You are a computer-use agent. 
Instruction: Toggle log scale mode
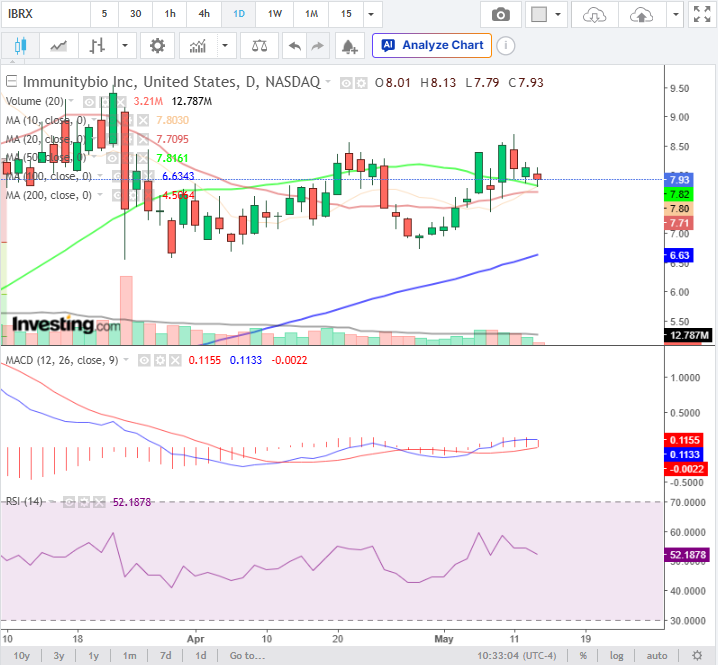coord(616,655)
